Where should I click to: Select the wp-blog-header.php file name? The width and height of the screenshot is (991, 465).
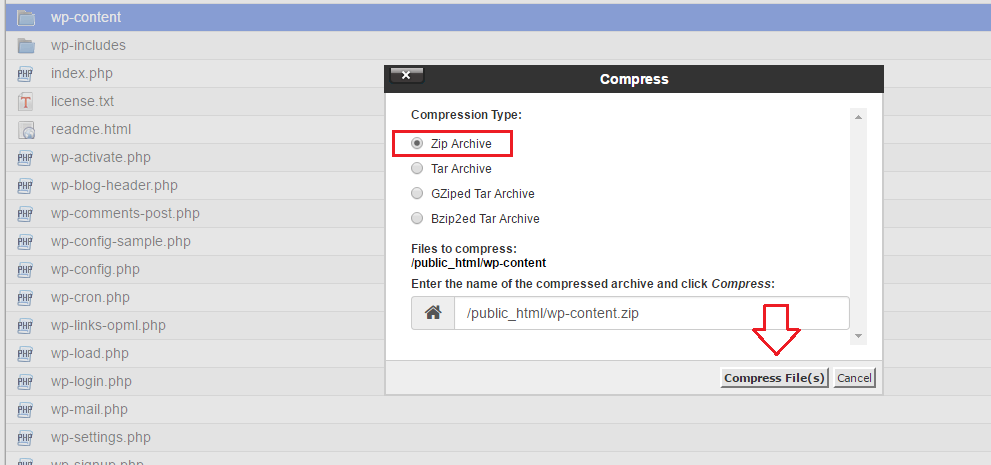pyautogui.click(x=114, y=186)
